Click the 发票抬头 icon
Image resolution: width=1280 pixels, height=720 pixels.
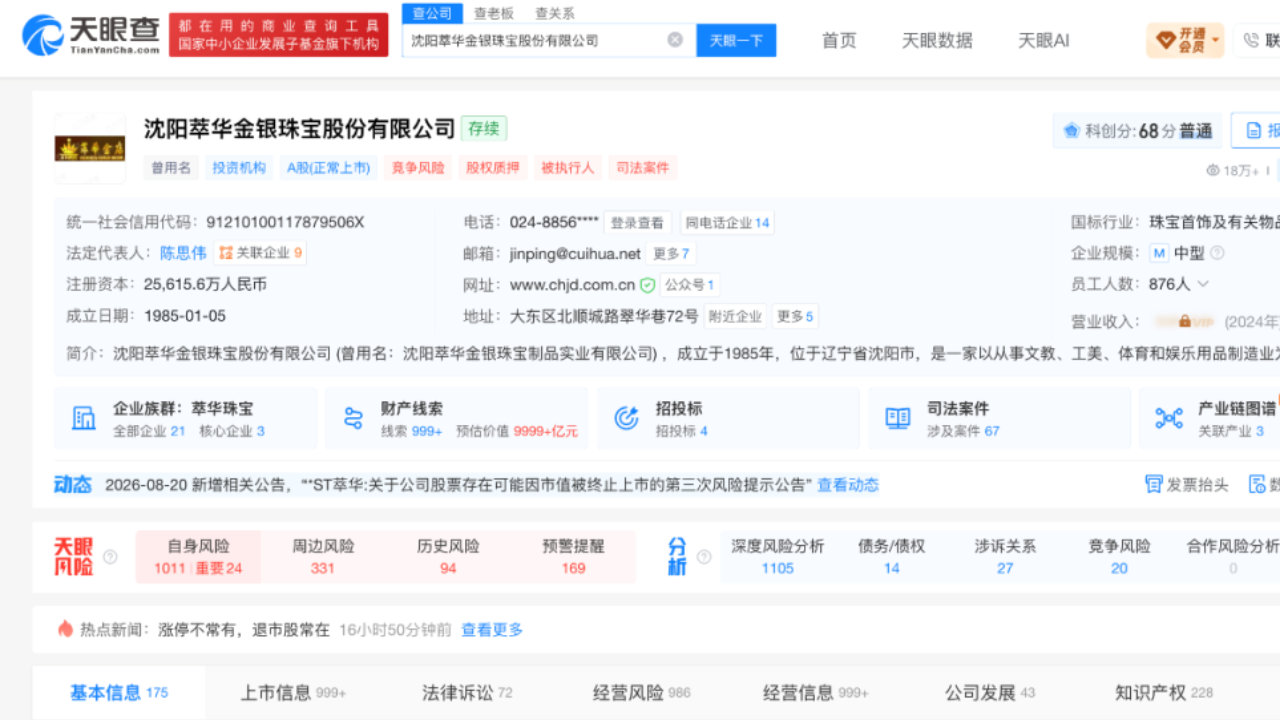point(1153,484)
